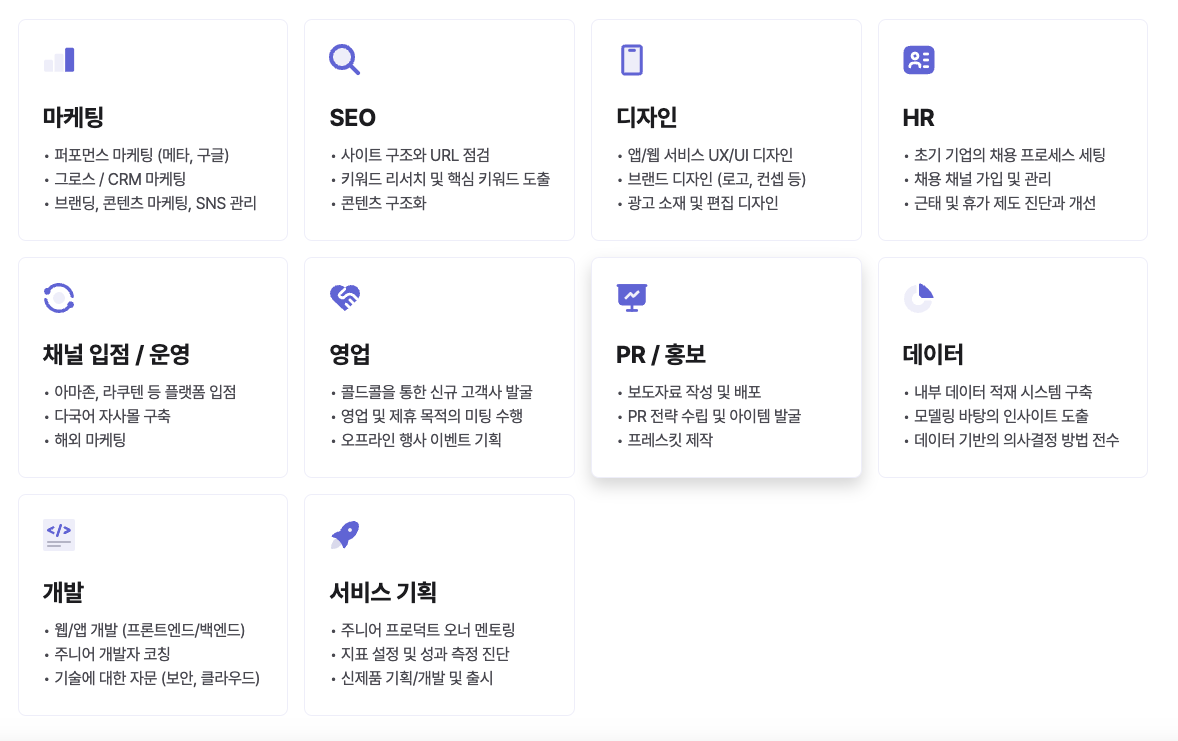Click the 콜드콜을 통한 신규 고객사 발굴 item
The height and width of the screenshot is (741, 1178).
(432, 392)
